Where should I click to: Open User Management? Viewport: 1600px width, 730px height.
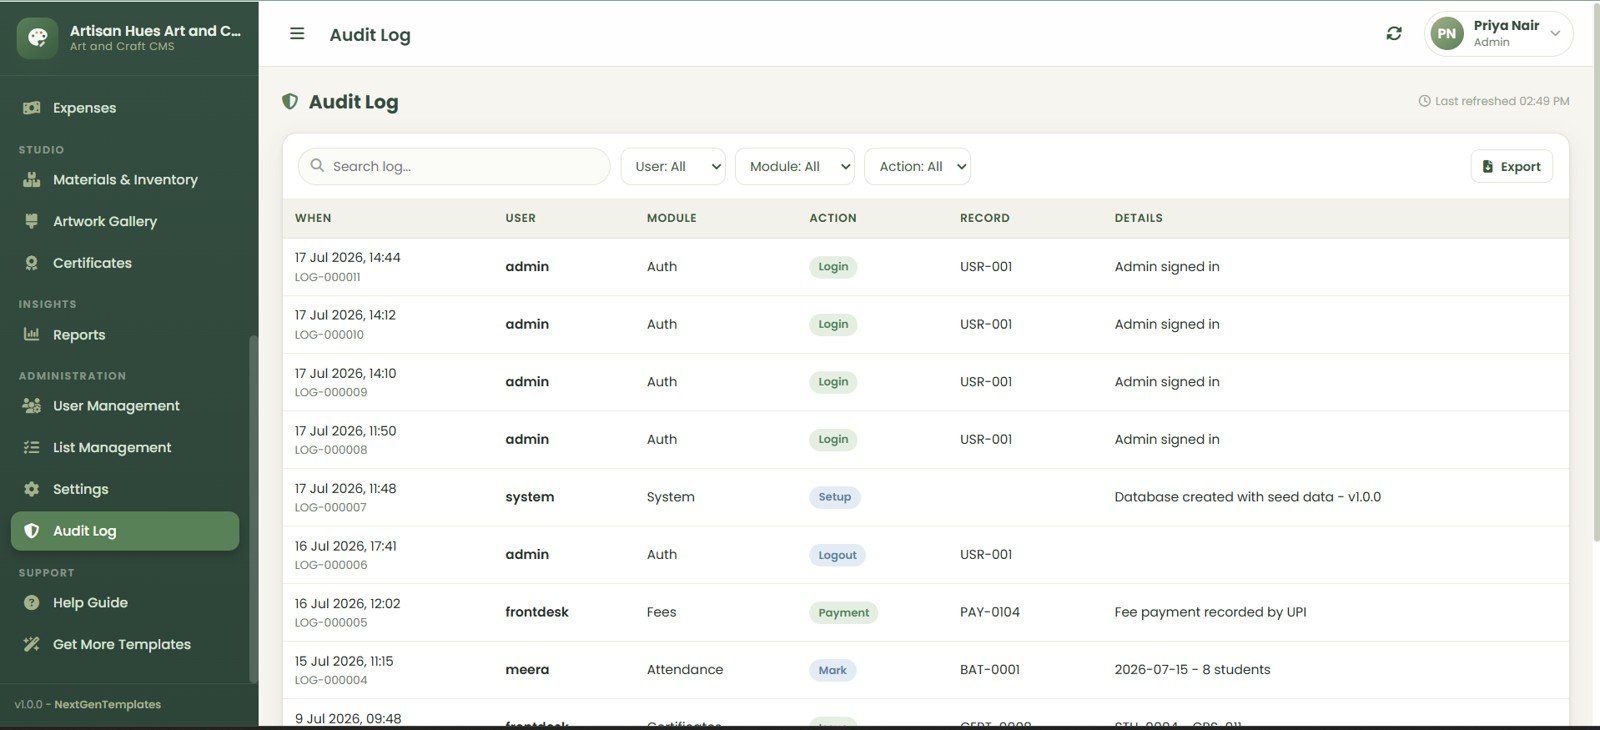coord(125,406)
